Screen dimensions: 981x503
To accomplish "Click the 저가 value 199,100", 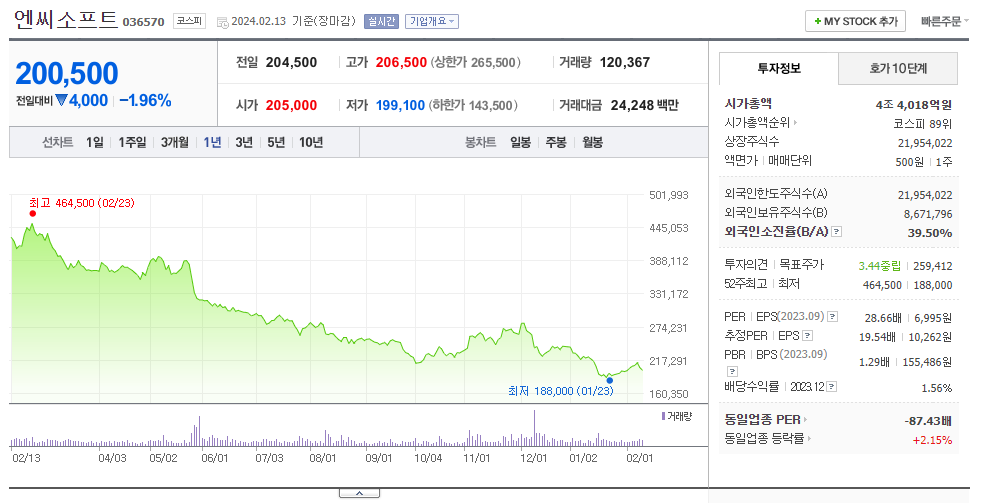I will 400,106.
